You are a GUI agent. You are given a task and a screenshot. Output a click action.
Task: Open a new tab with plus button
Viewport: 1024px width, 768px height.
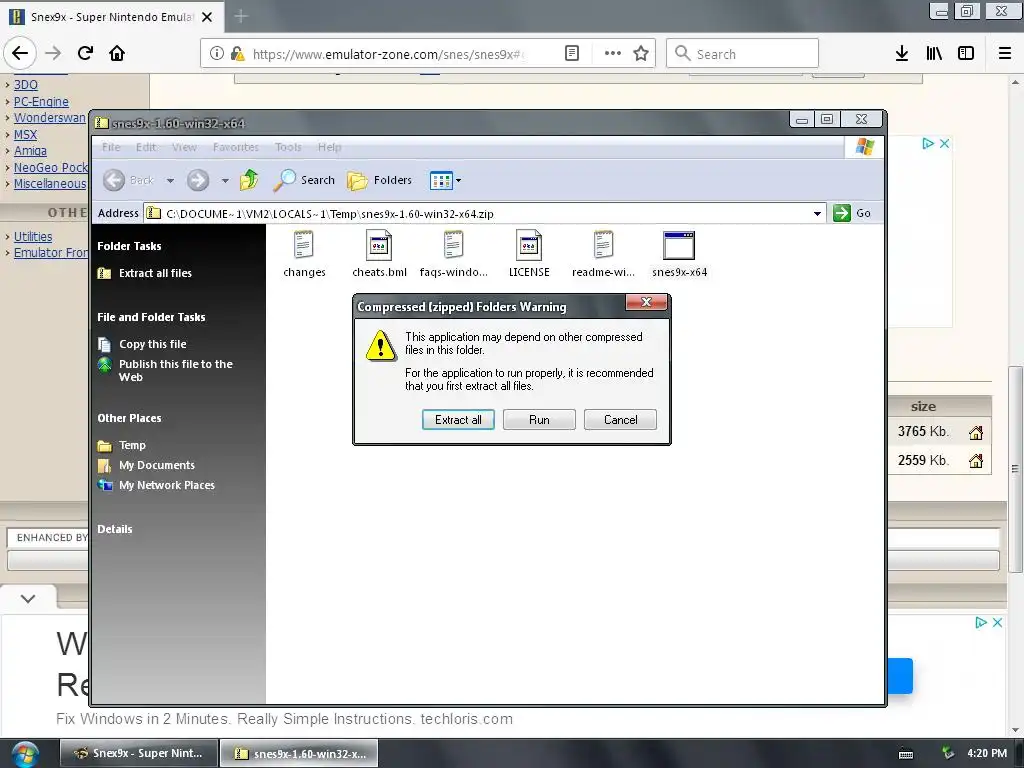point(240,16)
